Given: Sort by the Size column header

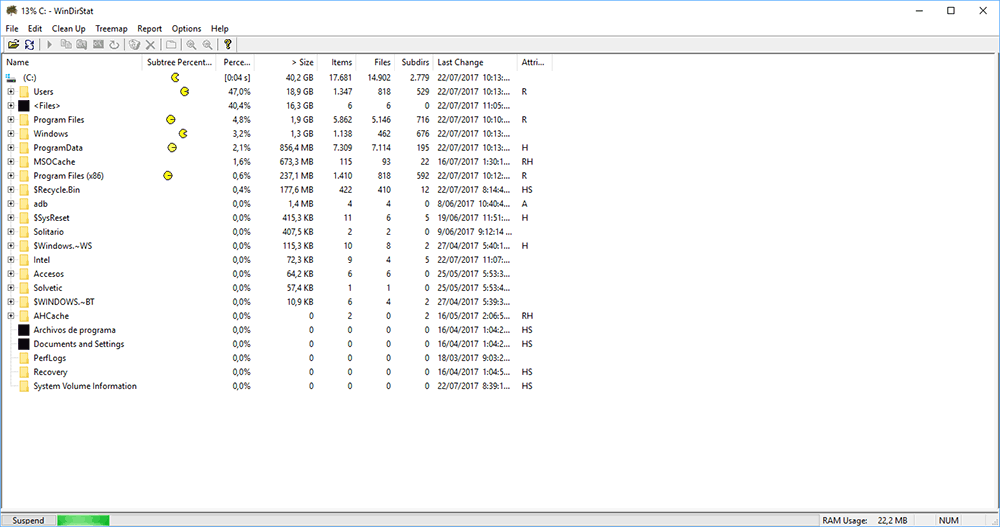Looking at the screenshot, I should (286, 63).
